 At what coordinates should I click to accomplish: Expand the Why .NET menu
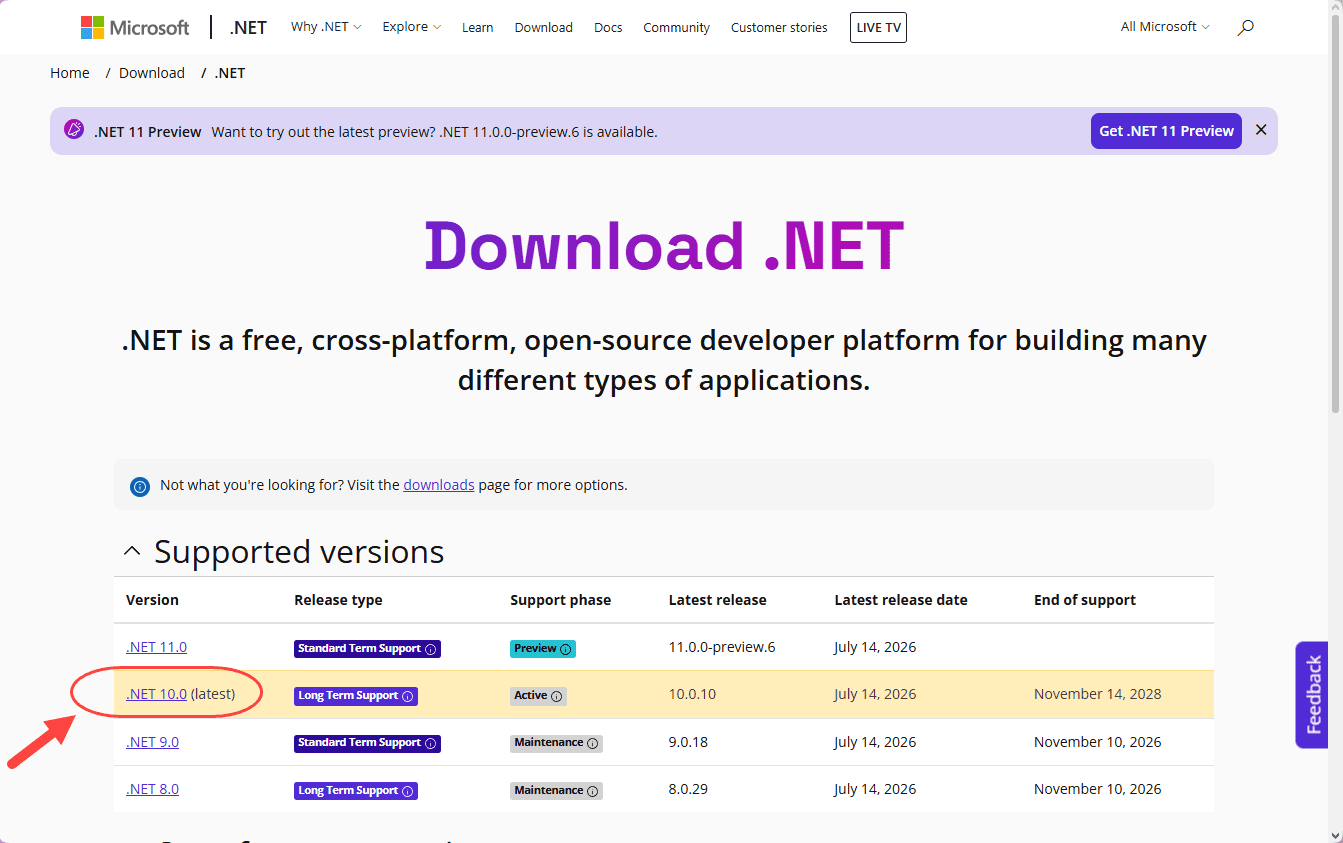(326, 27)
